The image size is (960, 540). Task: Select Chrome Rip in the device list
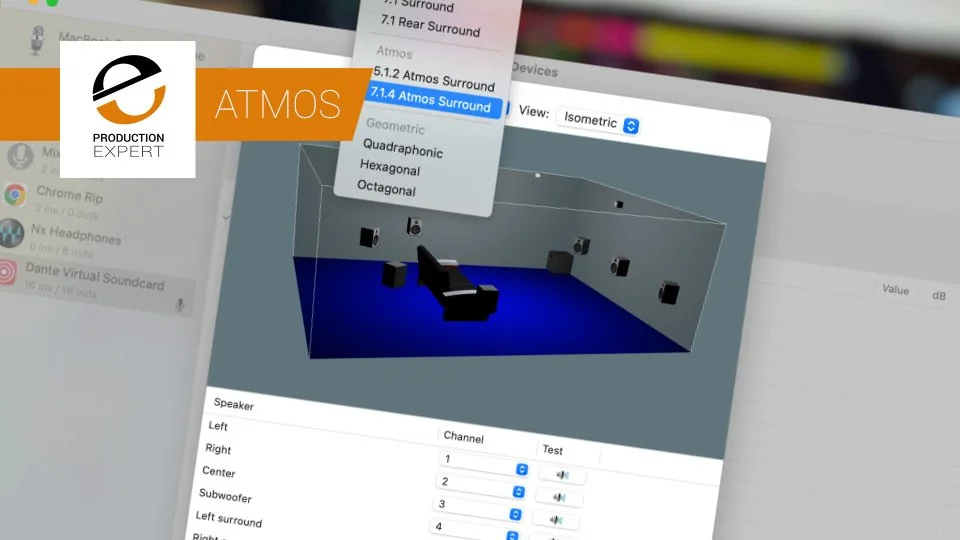(69, 194)
